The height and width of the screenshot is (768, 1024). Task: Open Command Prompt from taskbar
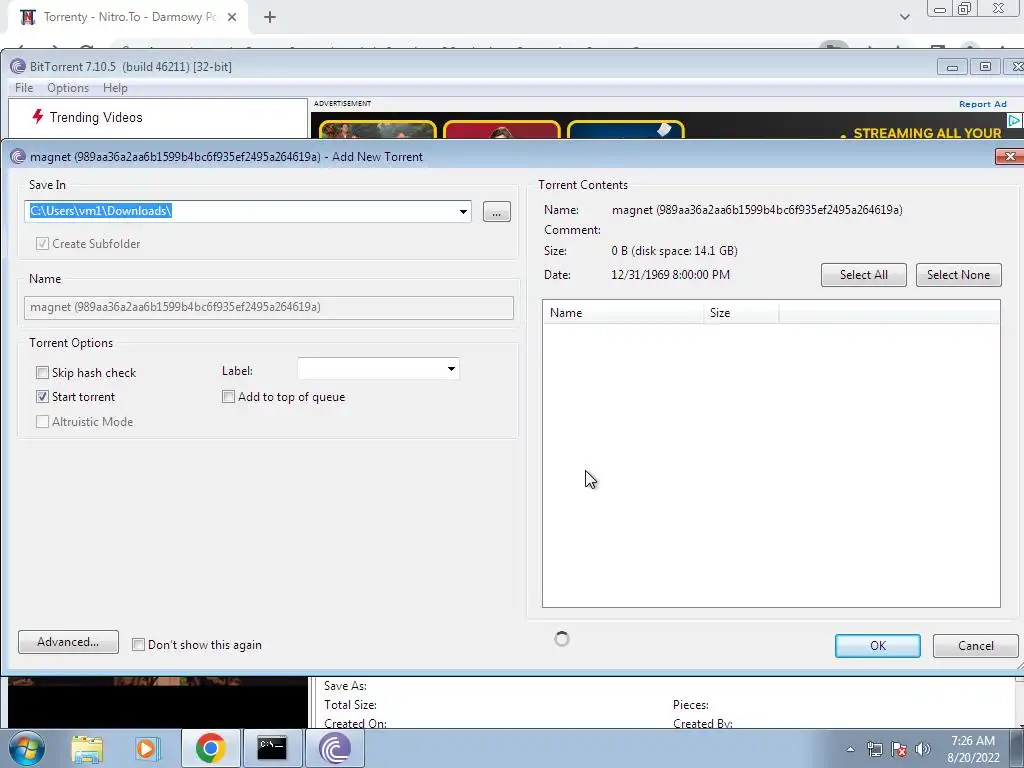(x=272, y=748)
